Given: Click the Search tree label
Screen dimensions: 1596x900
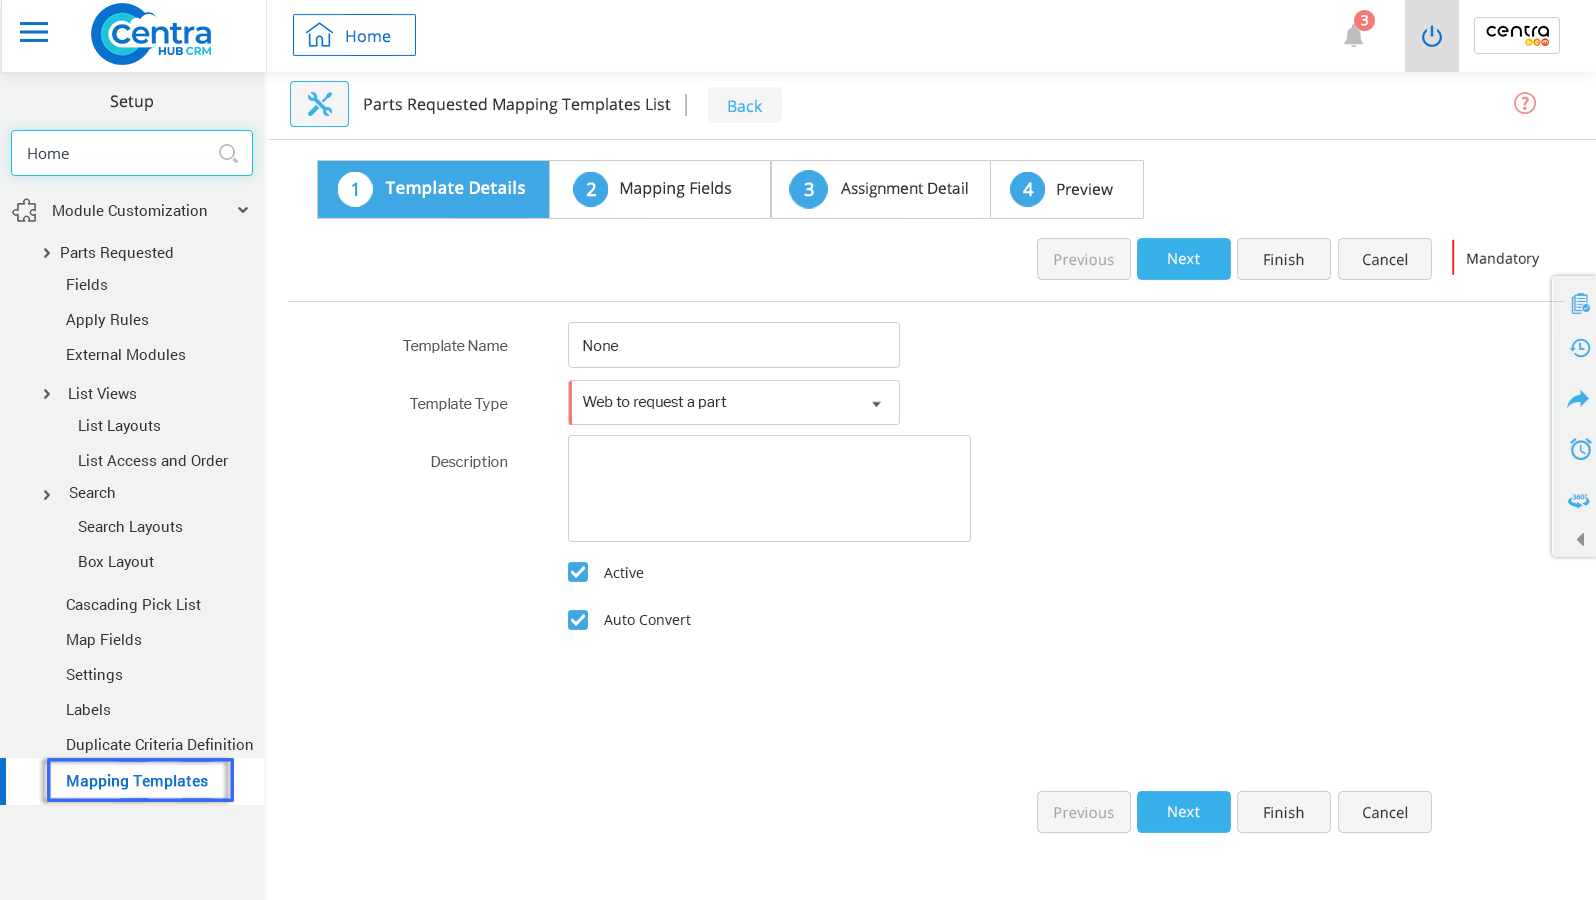Looking at the screenshot, I should pyautogui.click(x=92, y=493).
